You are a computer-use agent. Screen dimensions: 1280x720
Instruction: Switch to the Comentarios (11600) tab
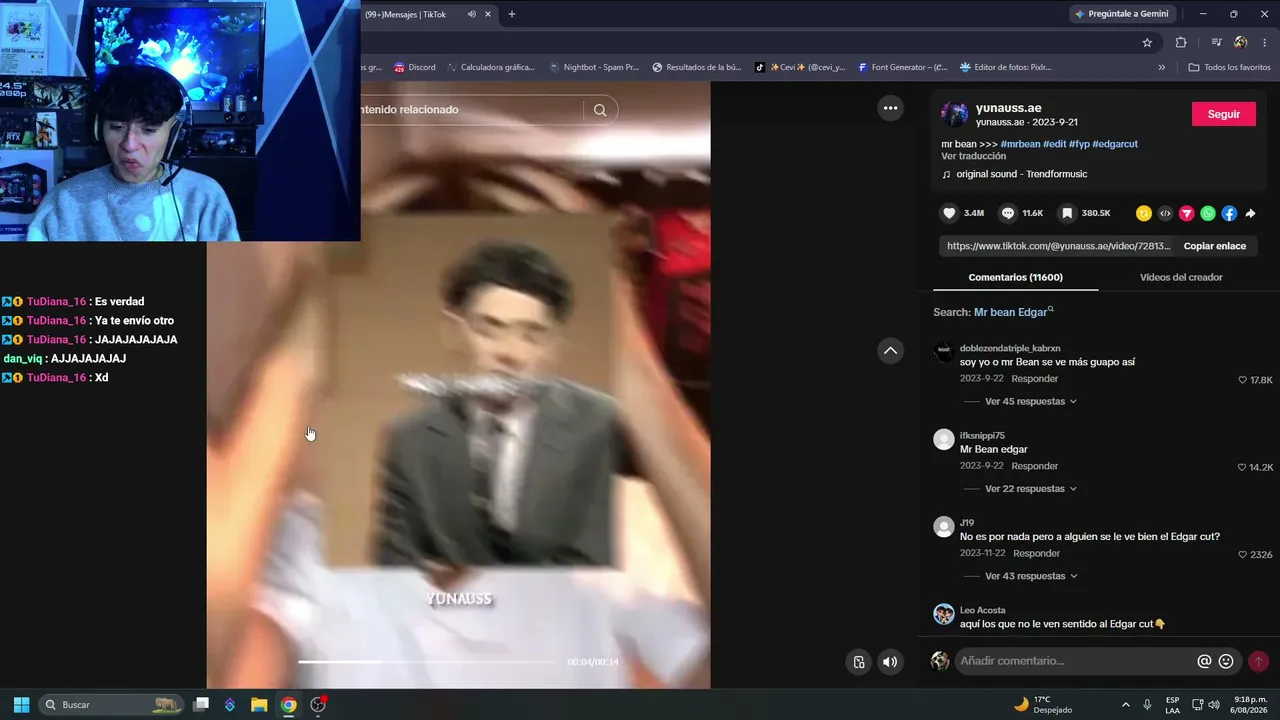[x=1016, y=277]
